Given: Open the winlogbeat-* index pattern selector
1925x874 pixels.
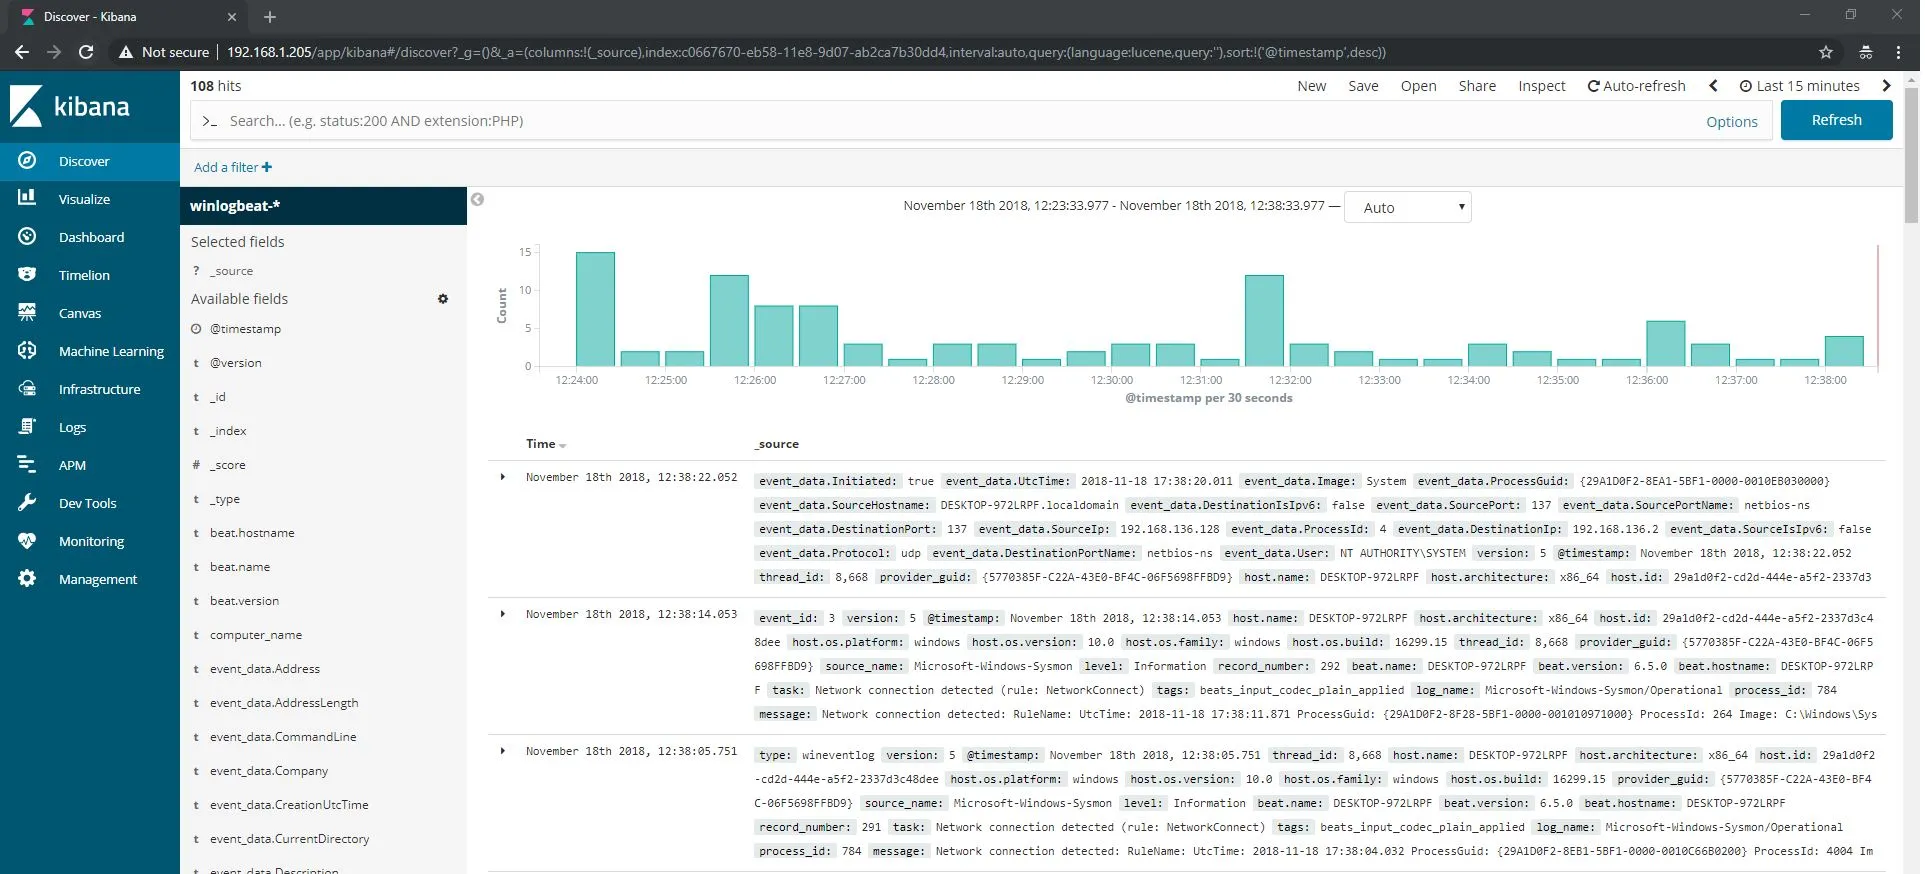Looking at the screenshot, I should 323,206.
